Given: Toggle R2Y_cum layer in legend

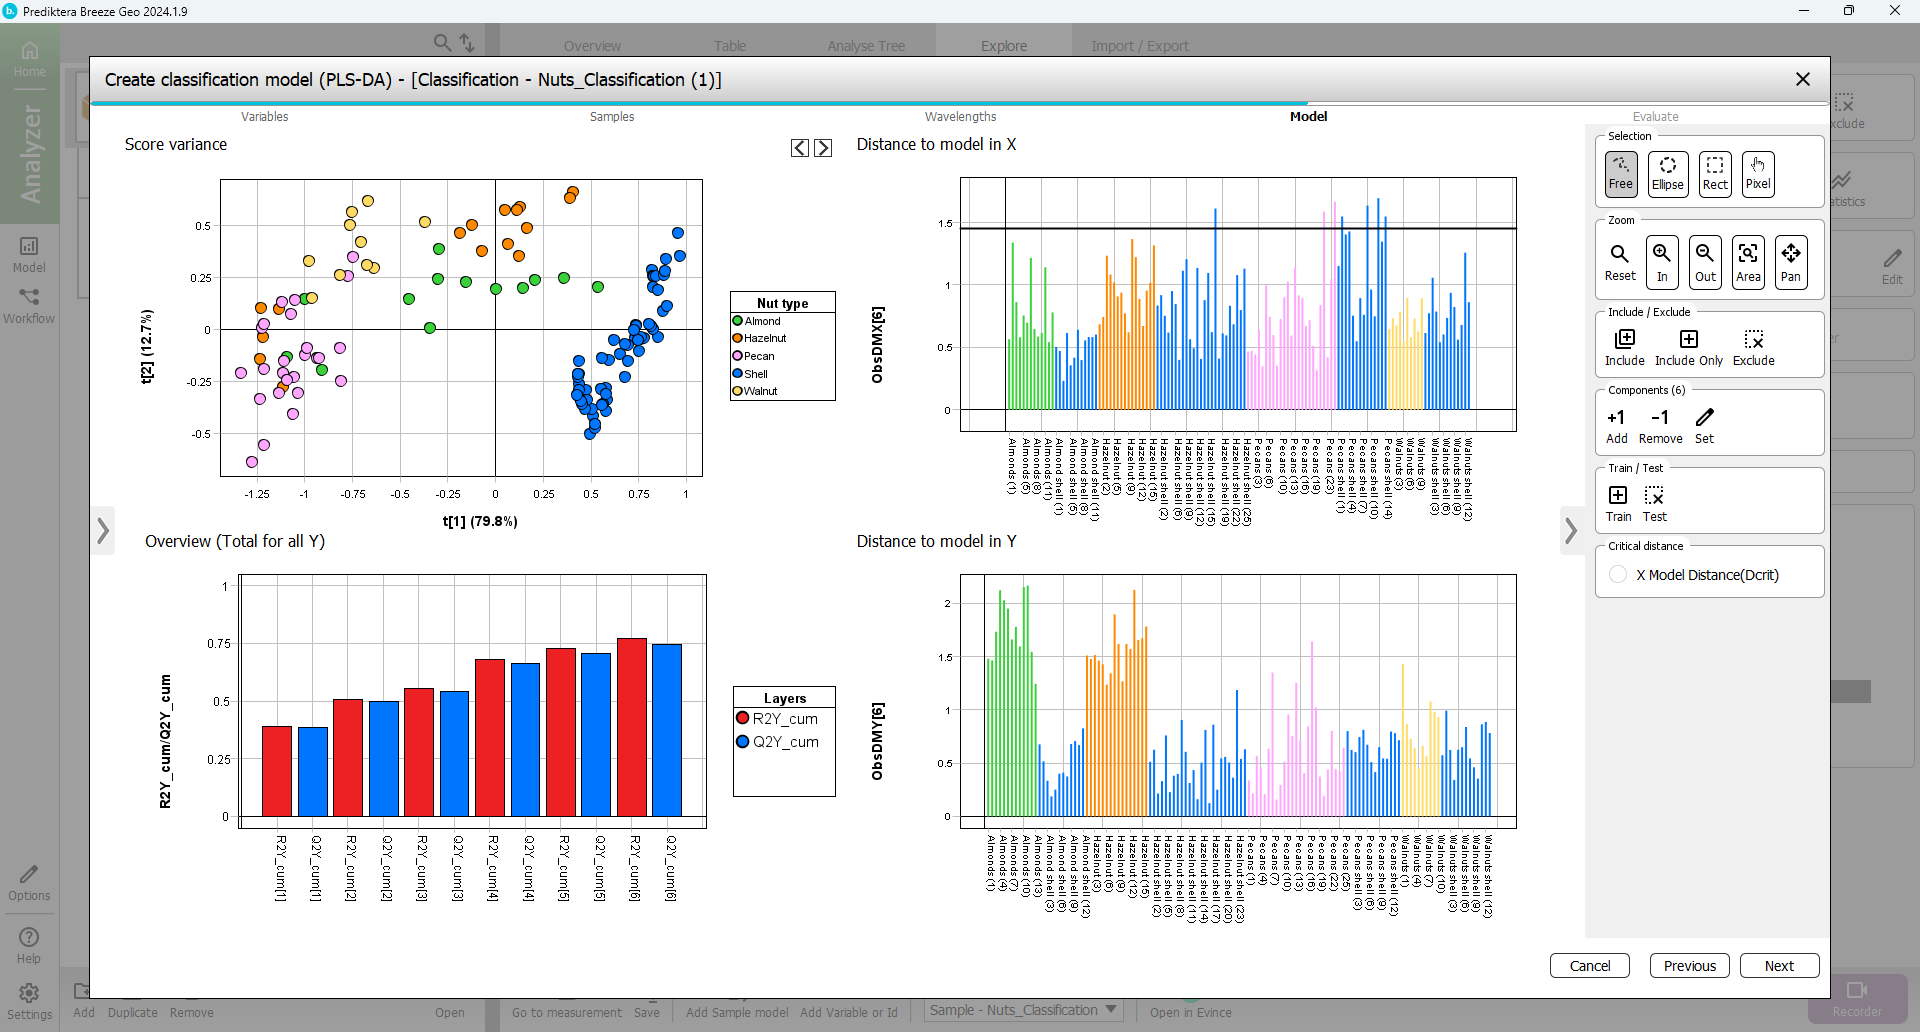Looking at the screenshot, I should click(743, 718).
